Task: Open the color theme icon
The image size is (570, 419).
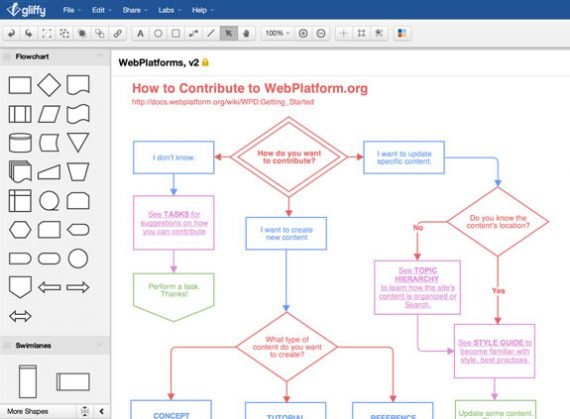Action: point(402,33)
